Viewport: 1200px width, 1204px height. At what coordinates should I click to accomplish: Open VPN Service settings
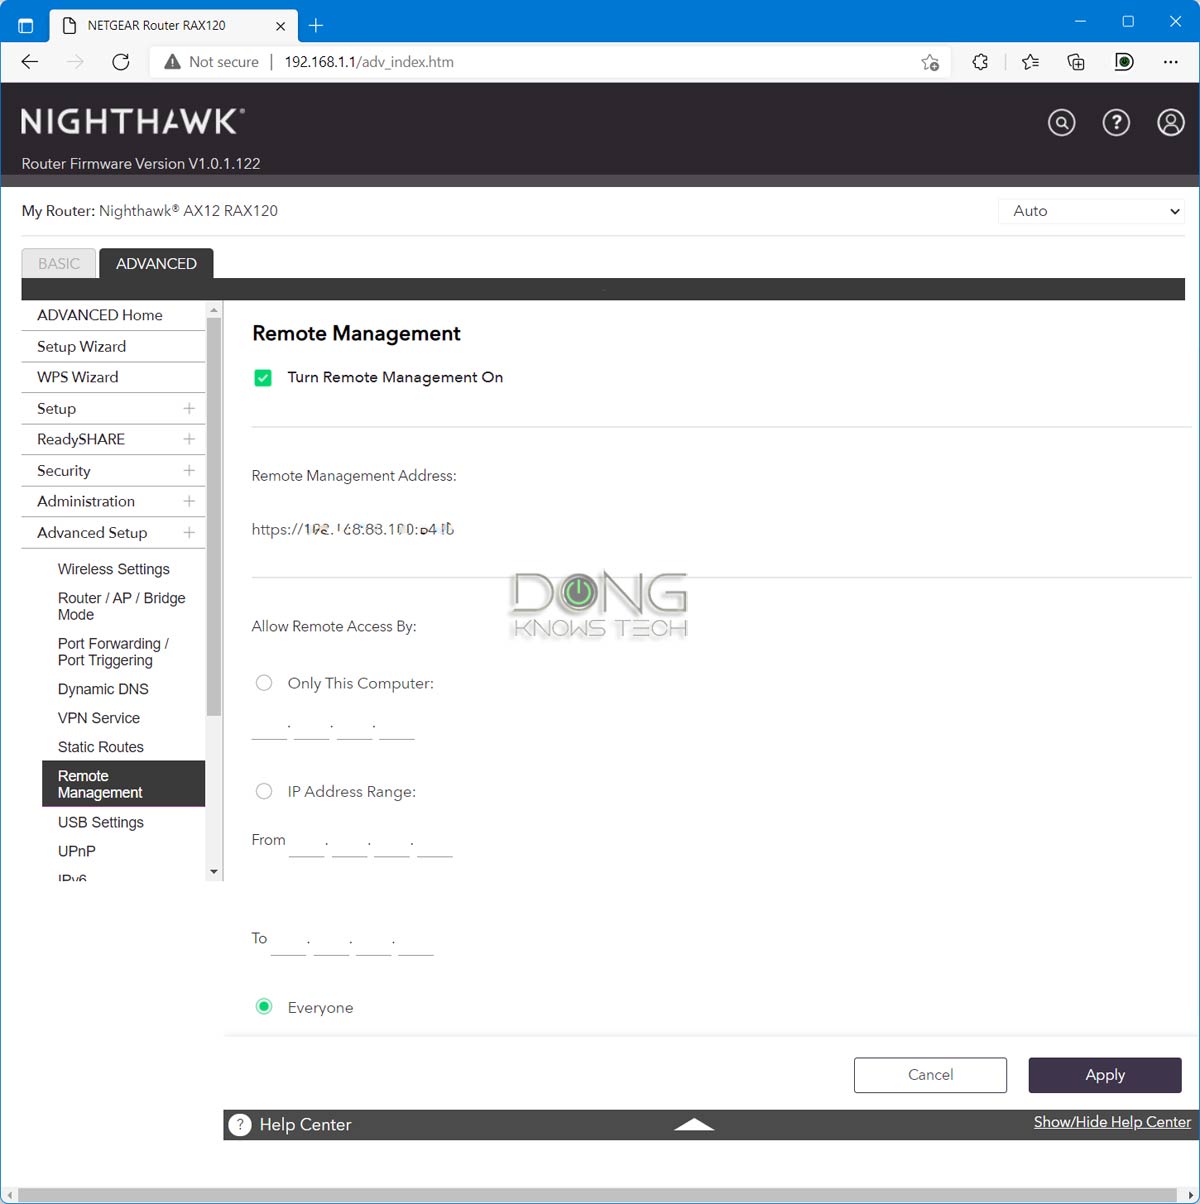(x=99, y=718)
